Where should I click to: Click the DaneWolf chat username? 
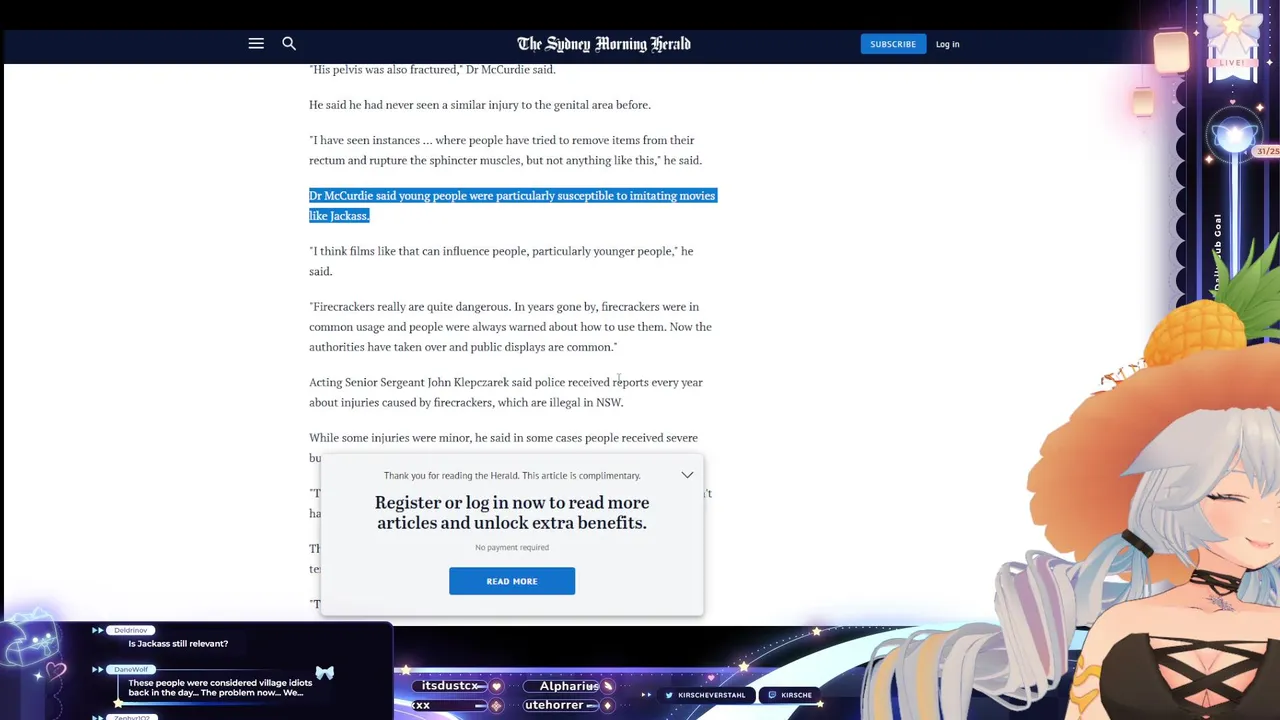pyautogui.click(x=131, y=669)
